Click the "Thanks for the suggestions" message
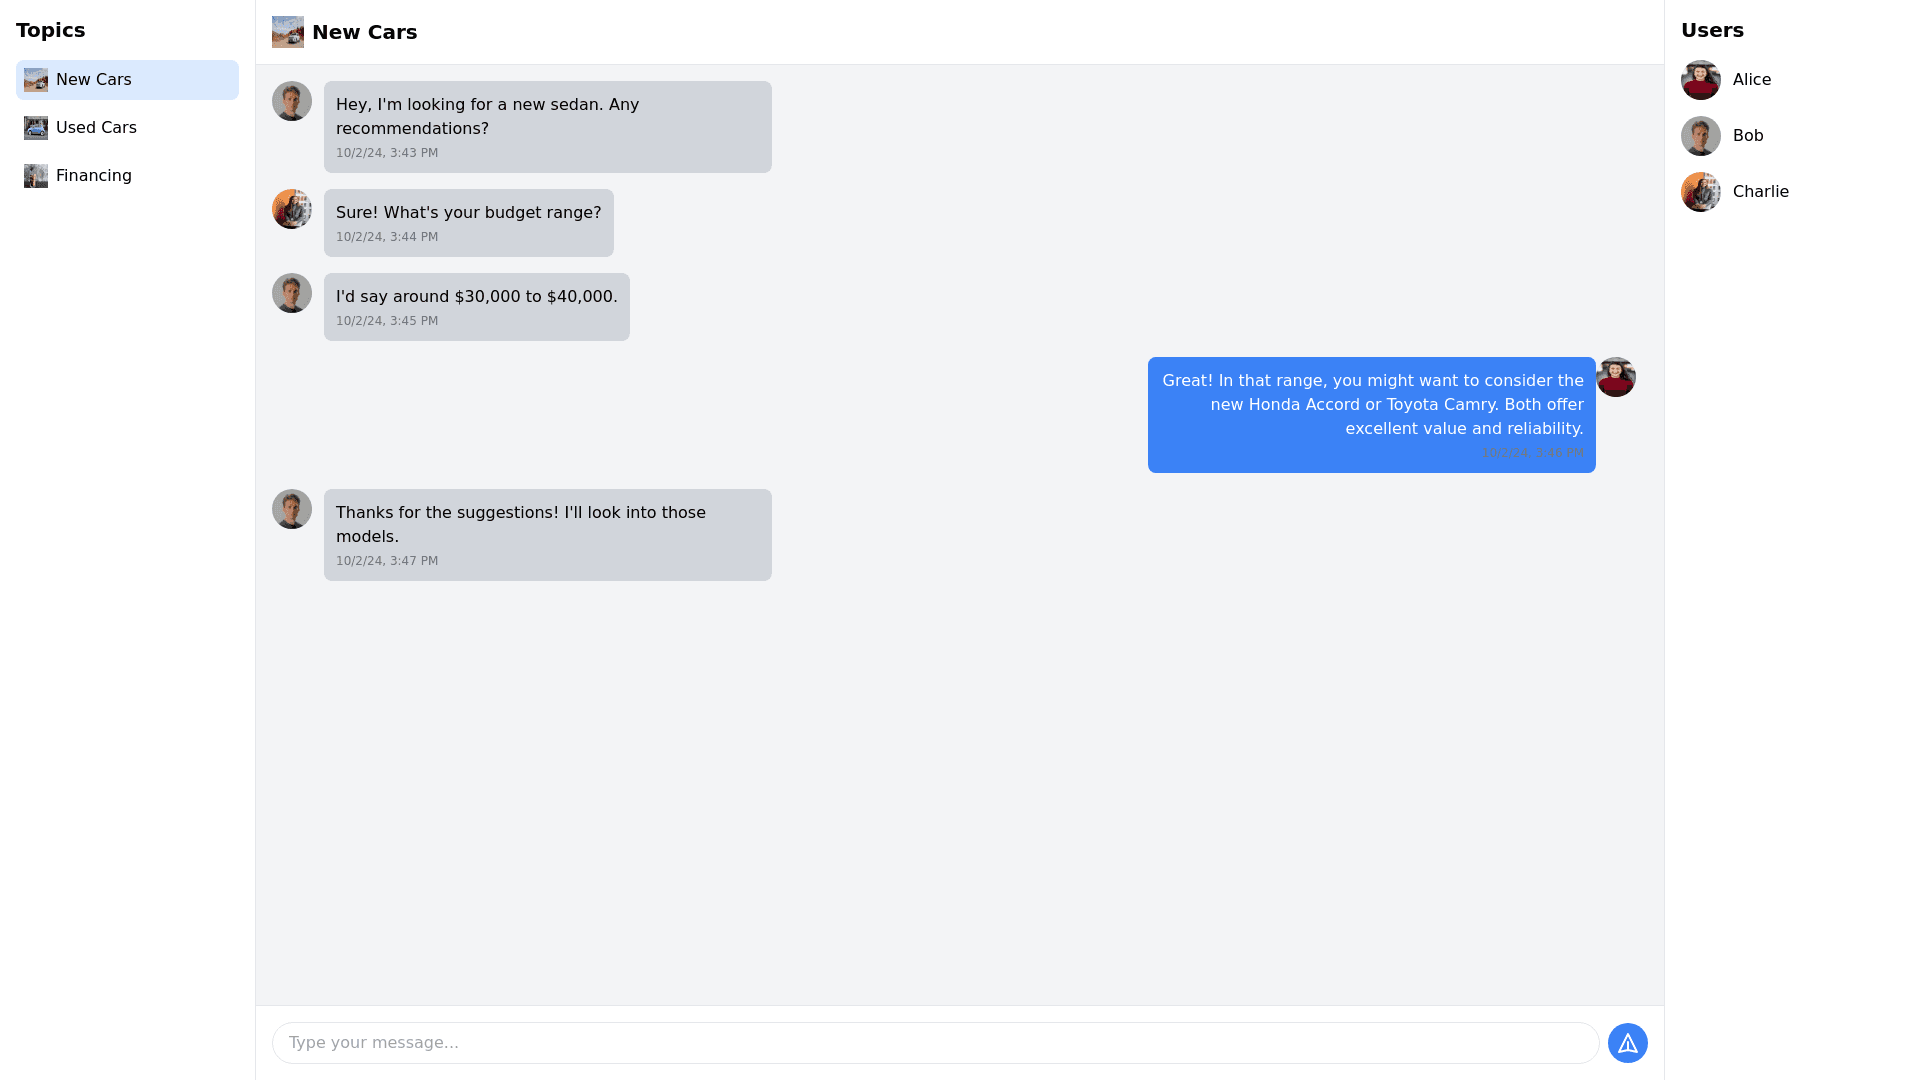The width and height of the screenshot is (1920, 1080). [x=547, y=534]
